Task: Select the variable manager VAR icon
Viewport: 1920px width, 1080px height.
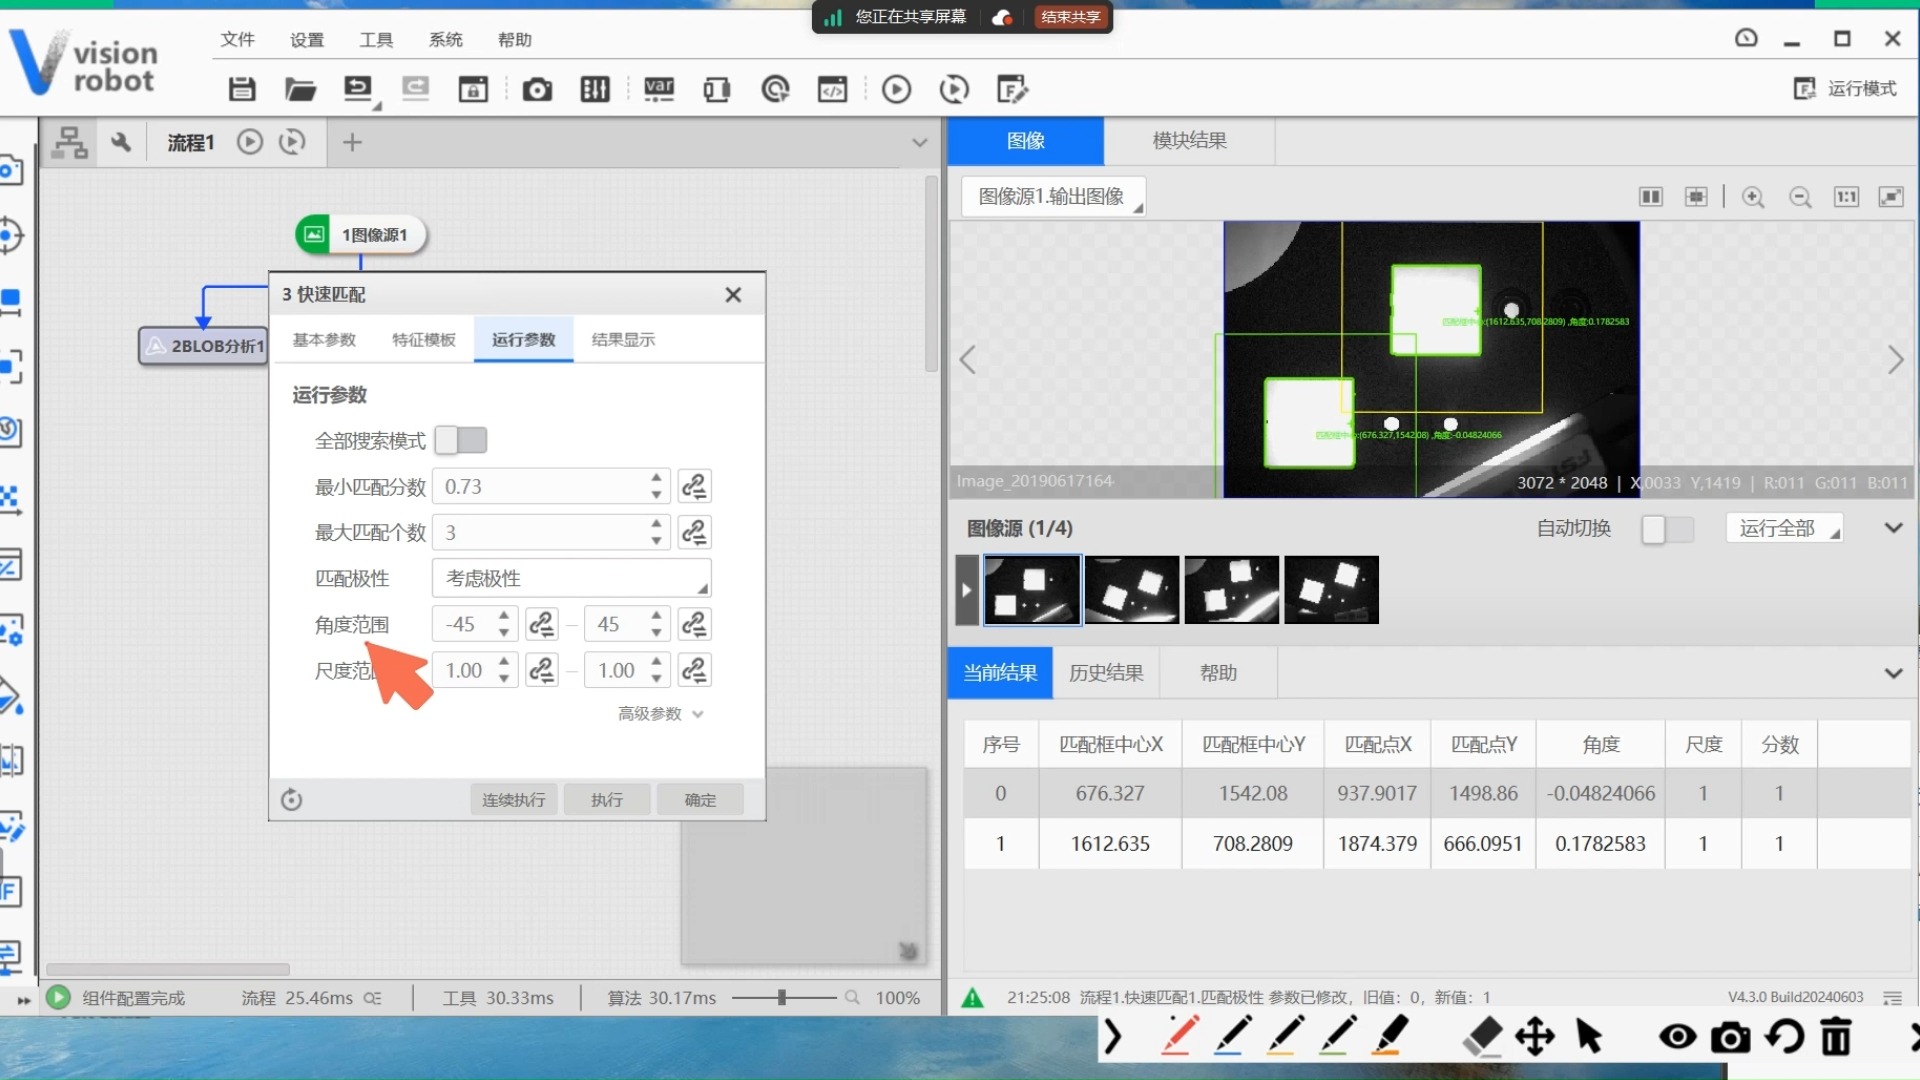Action: tap(657, 88)
